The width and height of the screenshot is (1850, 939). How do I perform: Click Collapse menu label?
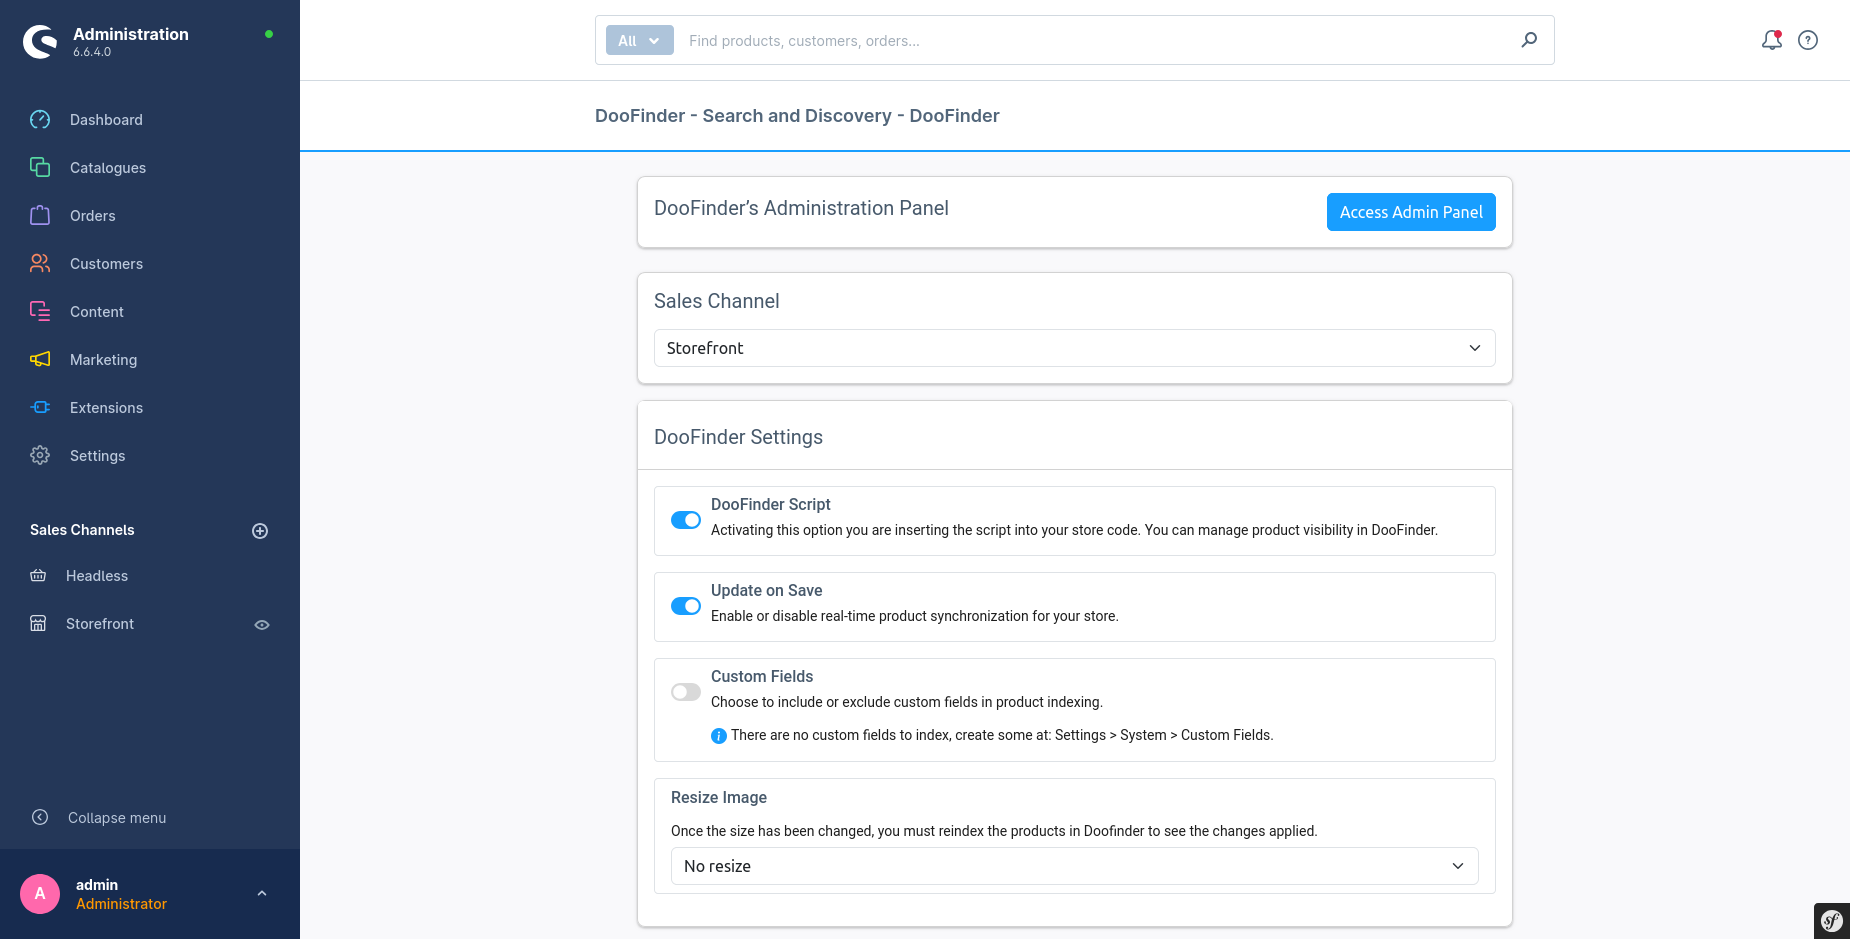[117, 818]
